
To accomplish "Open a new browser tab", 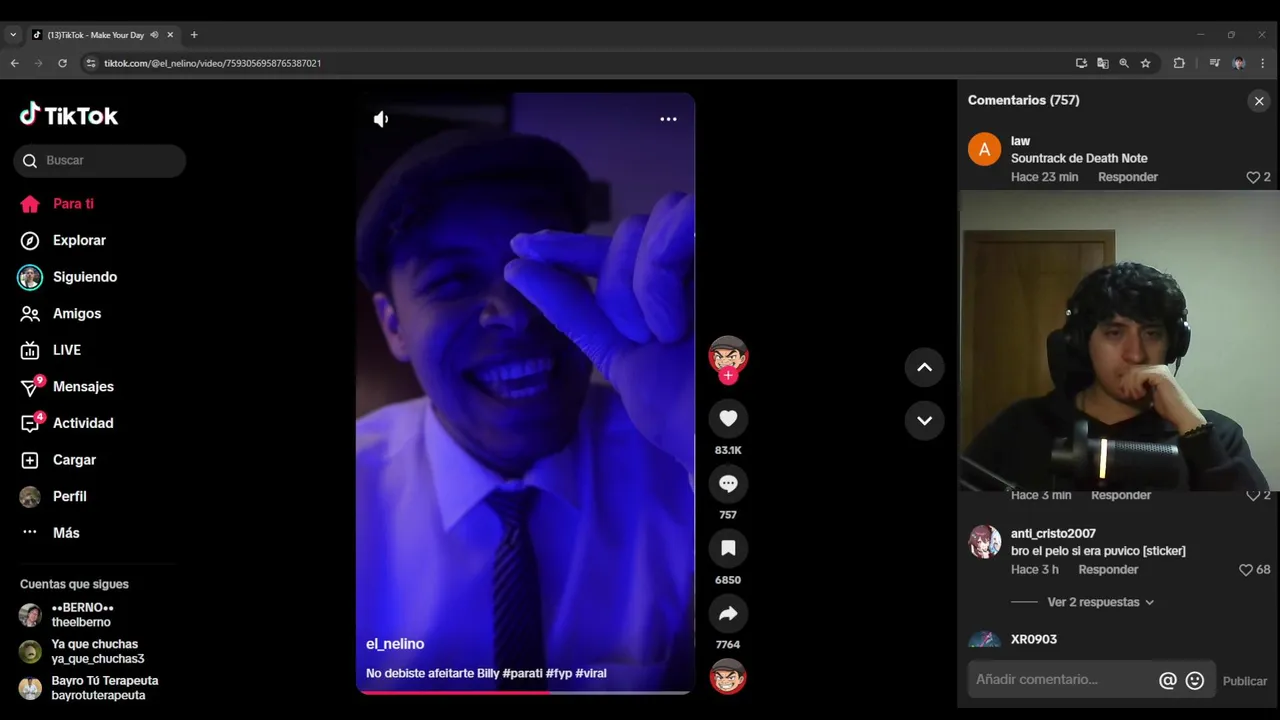I will click(194, 35).
